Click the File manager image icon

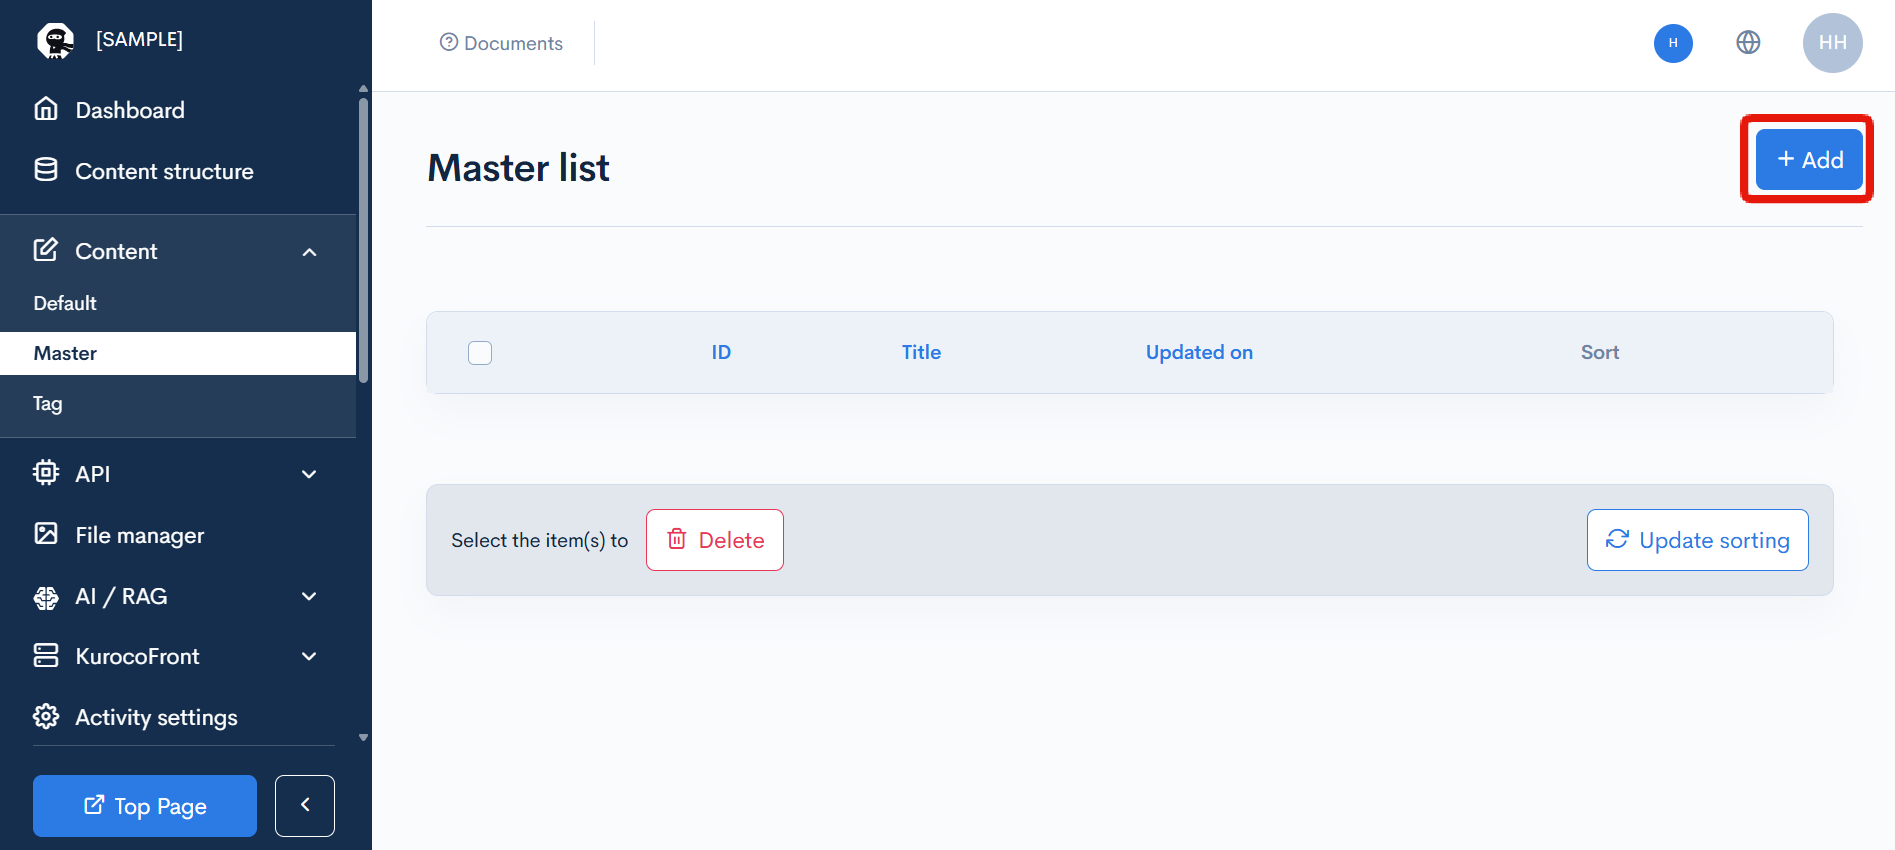pyautogui.click(x=46, y=534)
